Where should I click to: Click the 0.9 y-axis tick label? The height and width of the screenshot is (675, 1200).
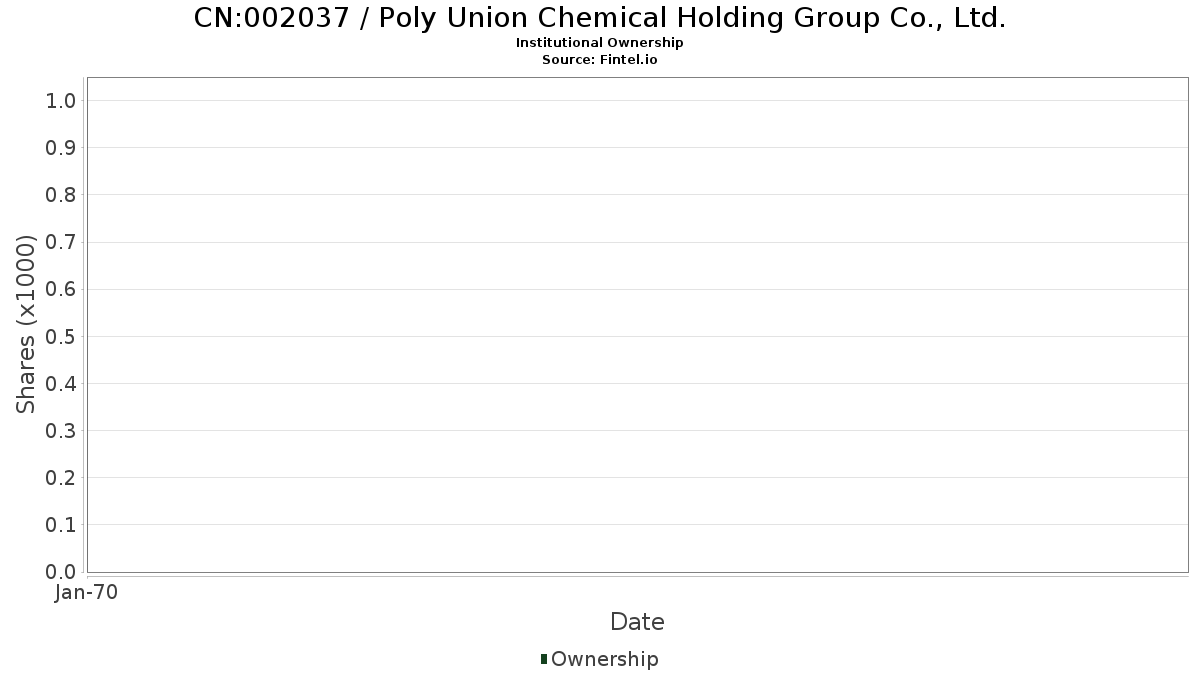point(61,148)
